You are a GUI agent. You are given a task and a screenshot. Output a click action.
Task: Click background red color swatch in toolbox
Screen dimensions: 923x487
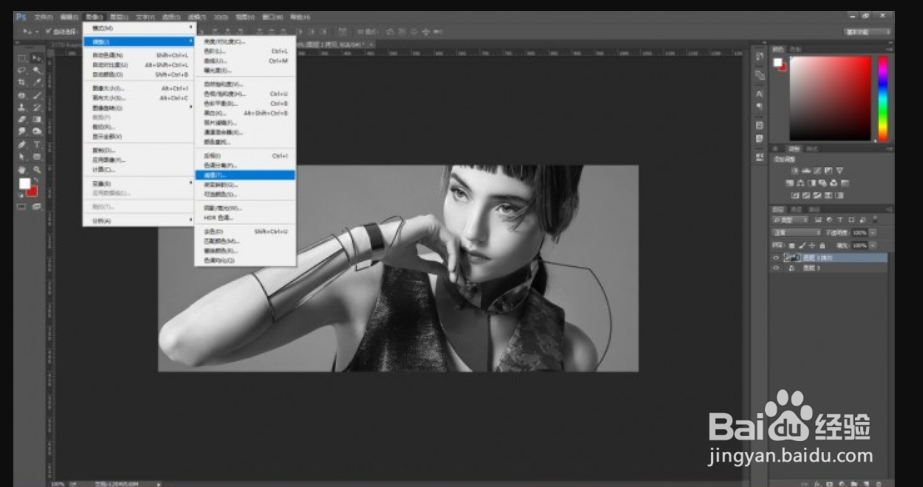tap(34, 192)
